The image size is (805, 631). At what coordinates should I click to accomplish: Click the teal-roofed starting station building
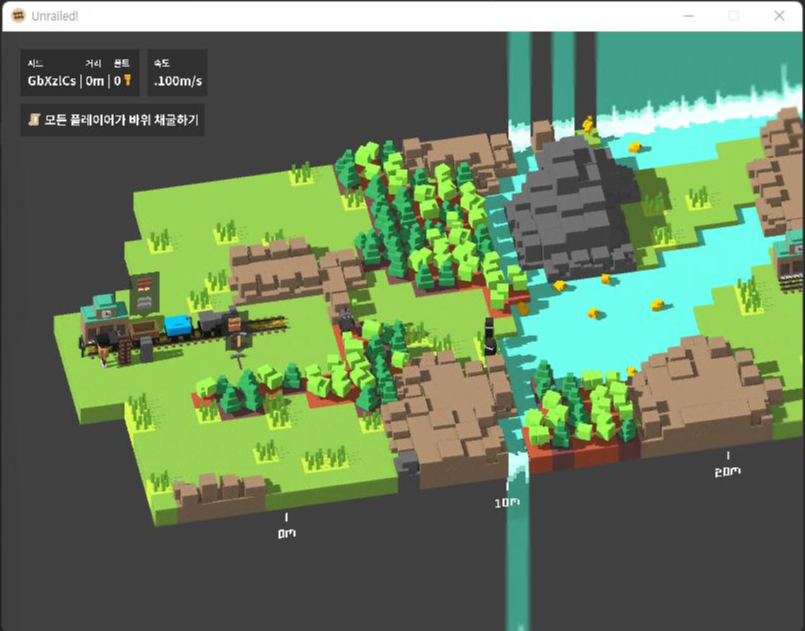pyautogui.click(x=104, y=316)
